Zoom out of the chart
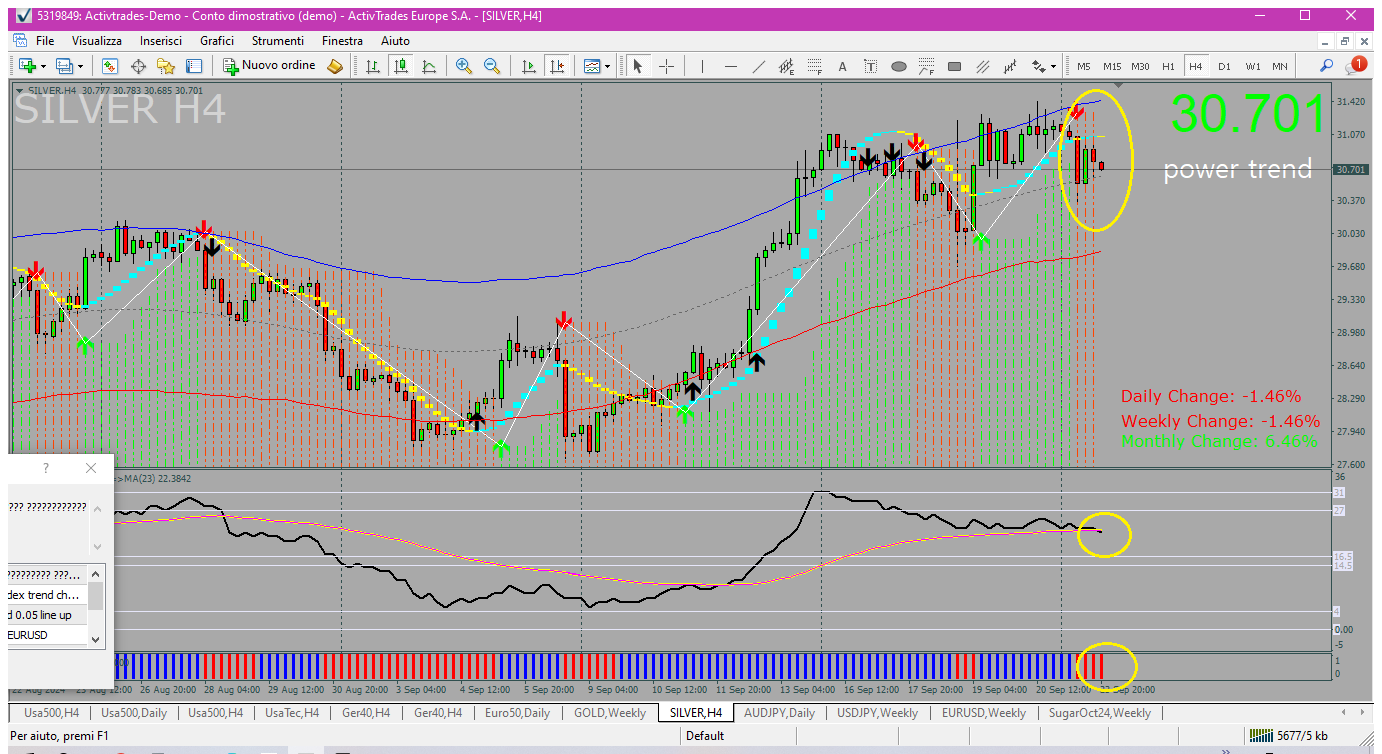 tap(492, 66)
